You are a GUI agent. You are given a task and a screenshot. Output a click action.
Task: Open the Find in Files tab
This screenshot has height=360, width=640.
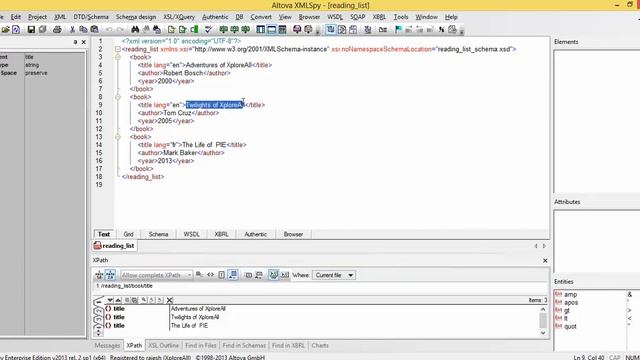200,346
